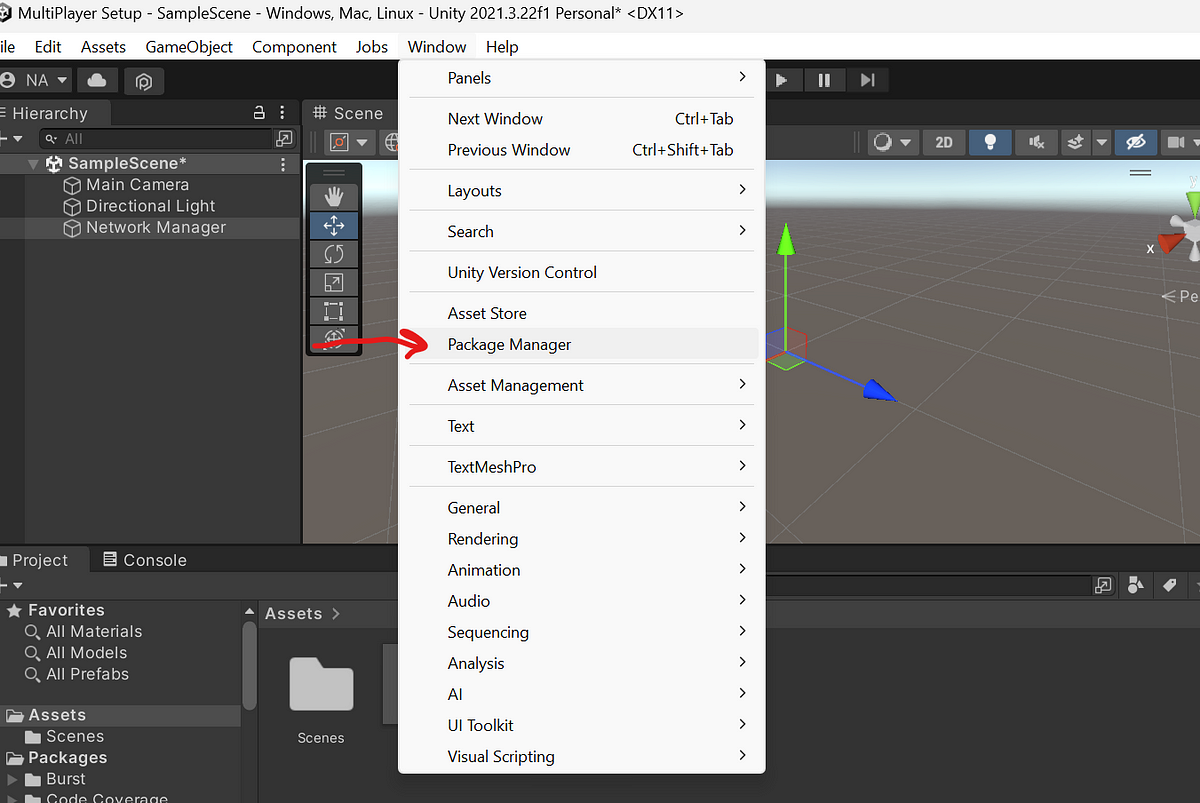Select All Prefabs favorite
1200x803 pixels.
click(x=87, y=674)
